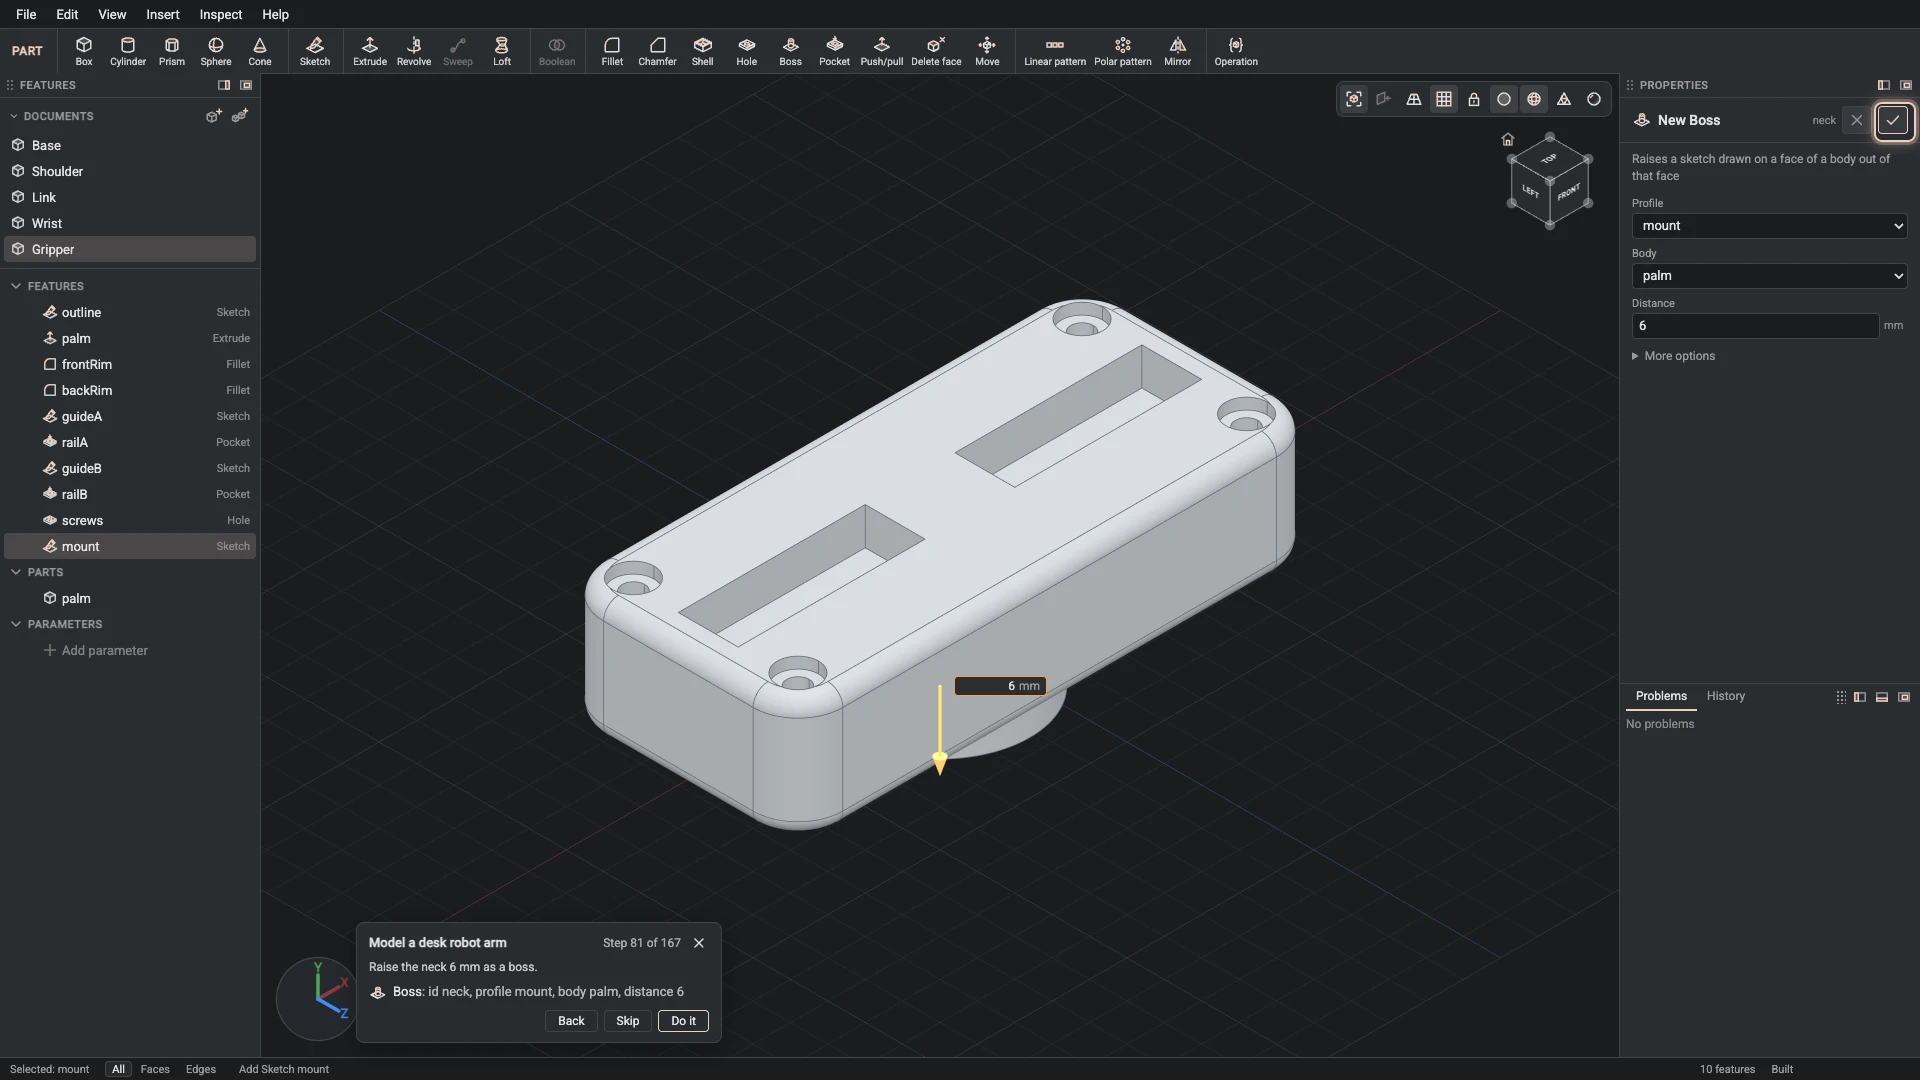Screen dimensions: 1920x1080
Task: Activate the Extrude tool
Action: [370, 51]
